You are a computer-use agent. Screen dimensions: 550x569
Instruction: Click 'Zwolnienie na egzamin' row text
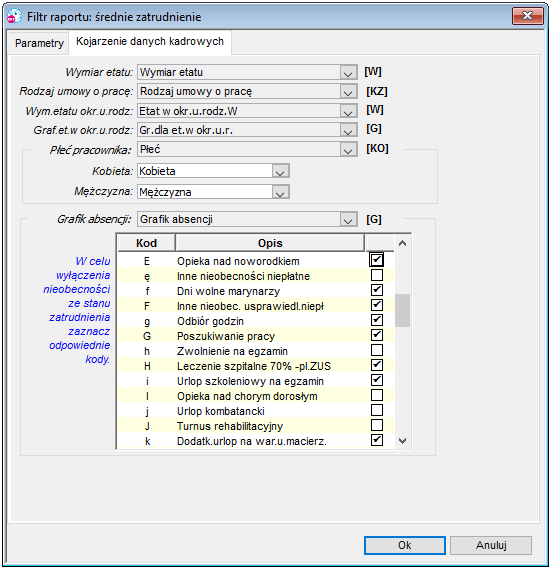click(232, 351)
